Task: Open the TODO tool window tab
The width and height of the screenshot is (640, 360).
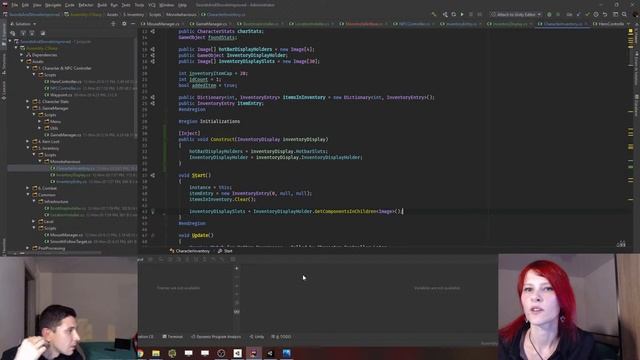Action: point(282,337)
